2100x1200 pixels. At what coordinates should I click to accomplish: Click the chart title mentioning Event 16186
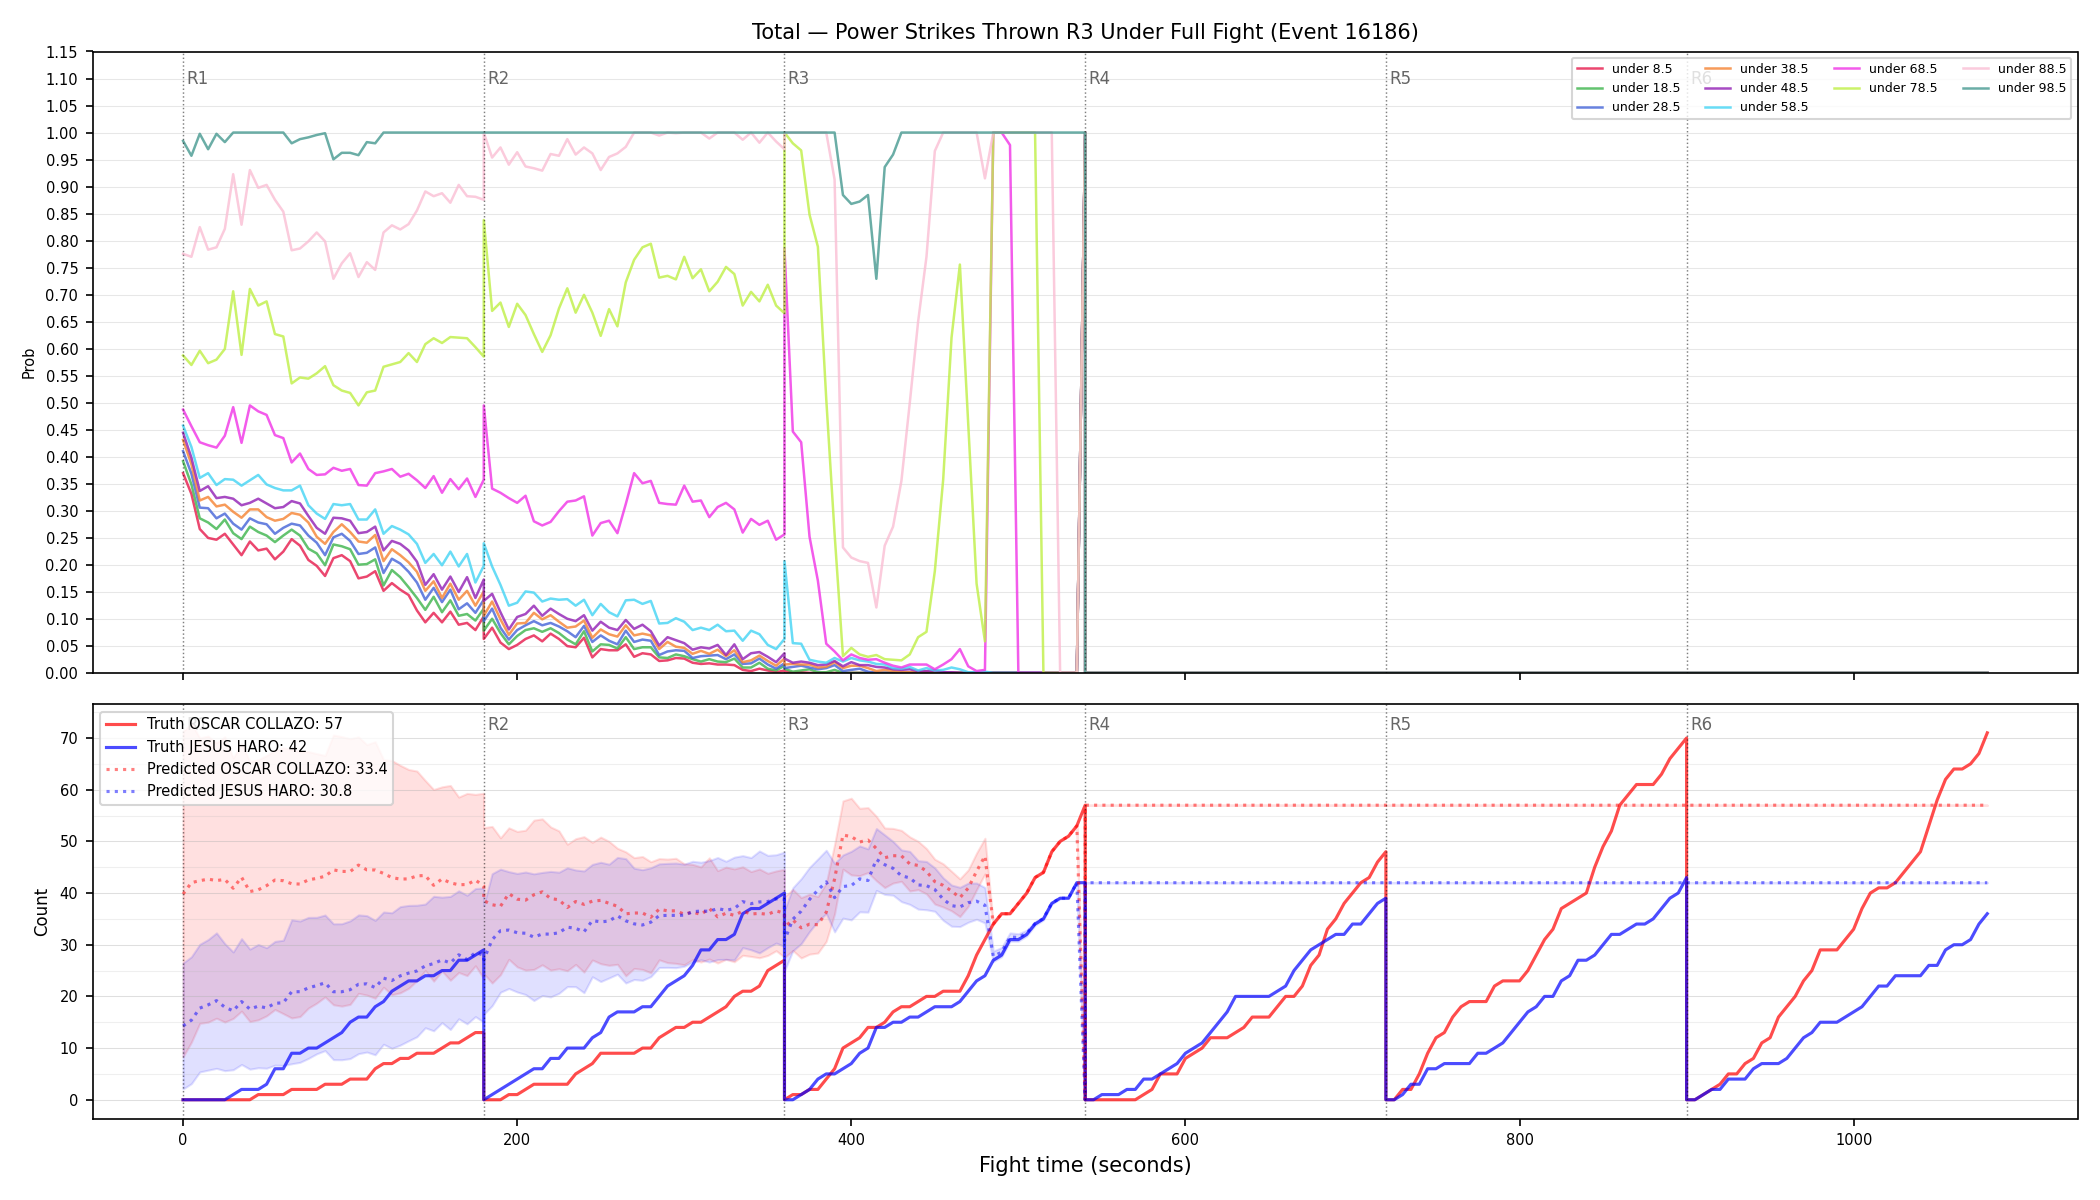coord(1085,32)
